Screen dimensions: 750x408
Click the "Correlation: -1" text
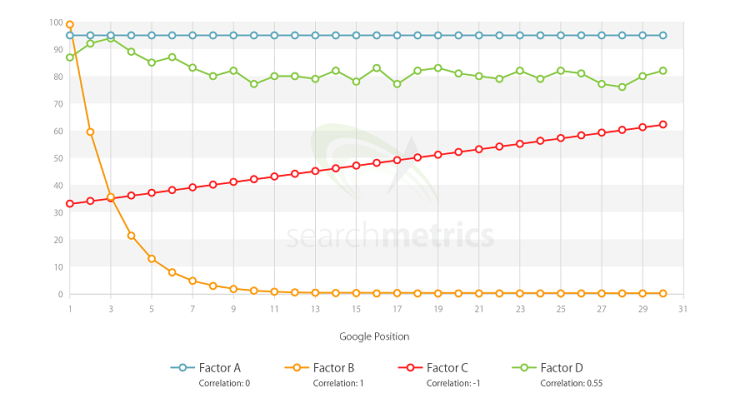(449, 383)
